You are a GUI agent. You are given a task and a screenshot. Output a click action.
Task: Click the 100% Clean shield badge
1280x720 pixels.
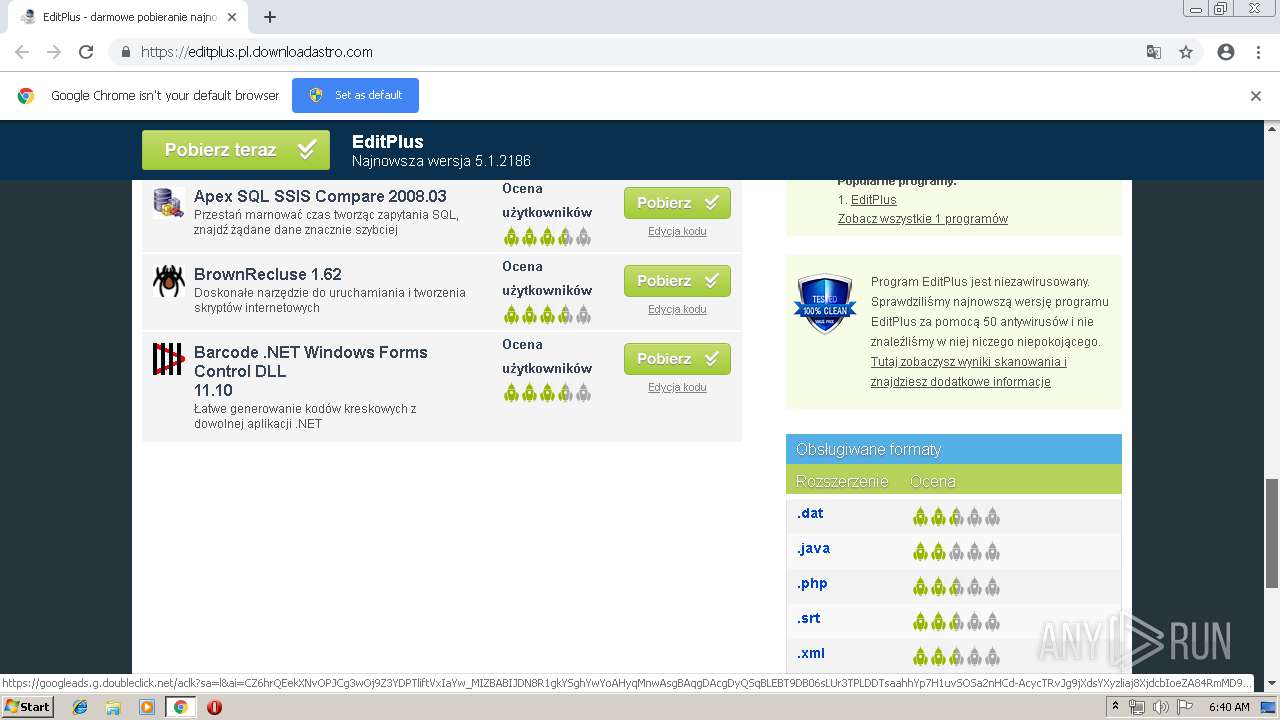825,303
